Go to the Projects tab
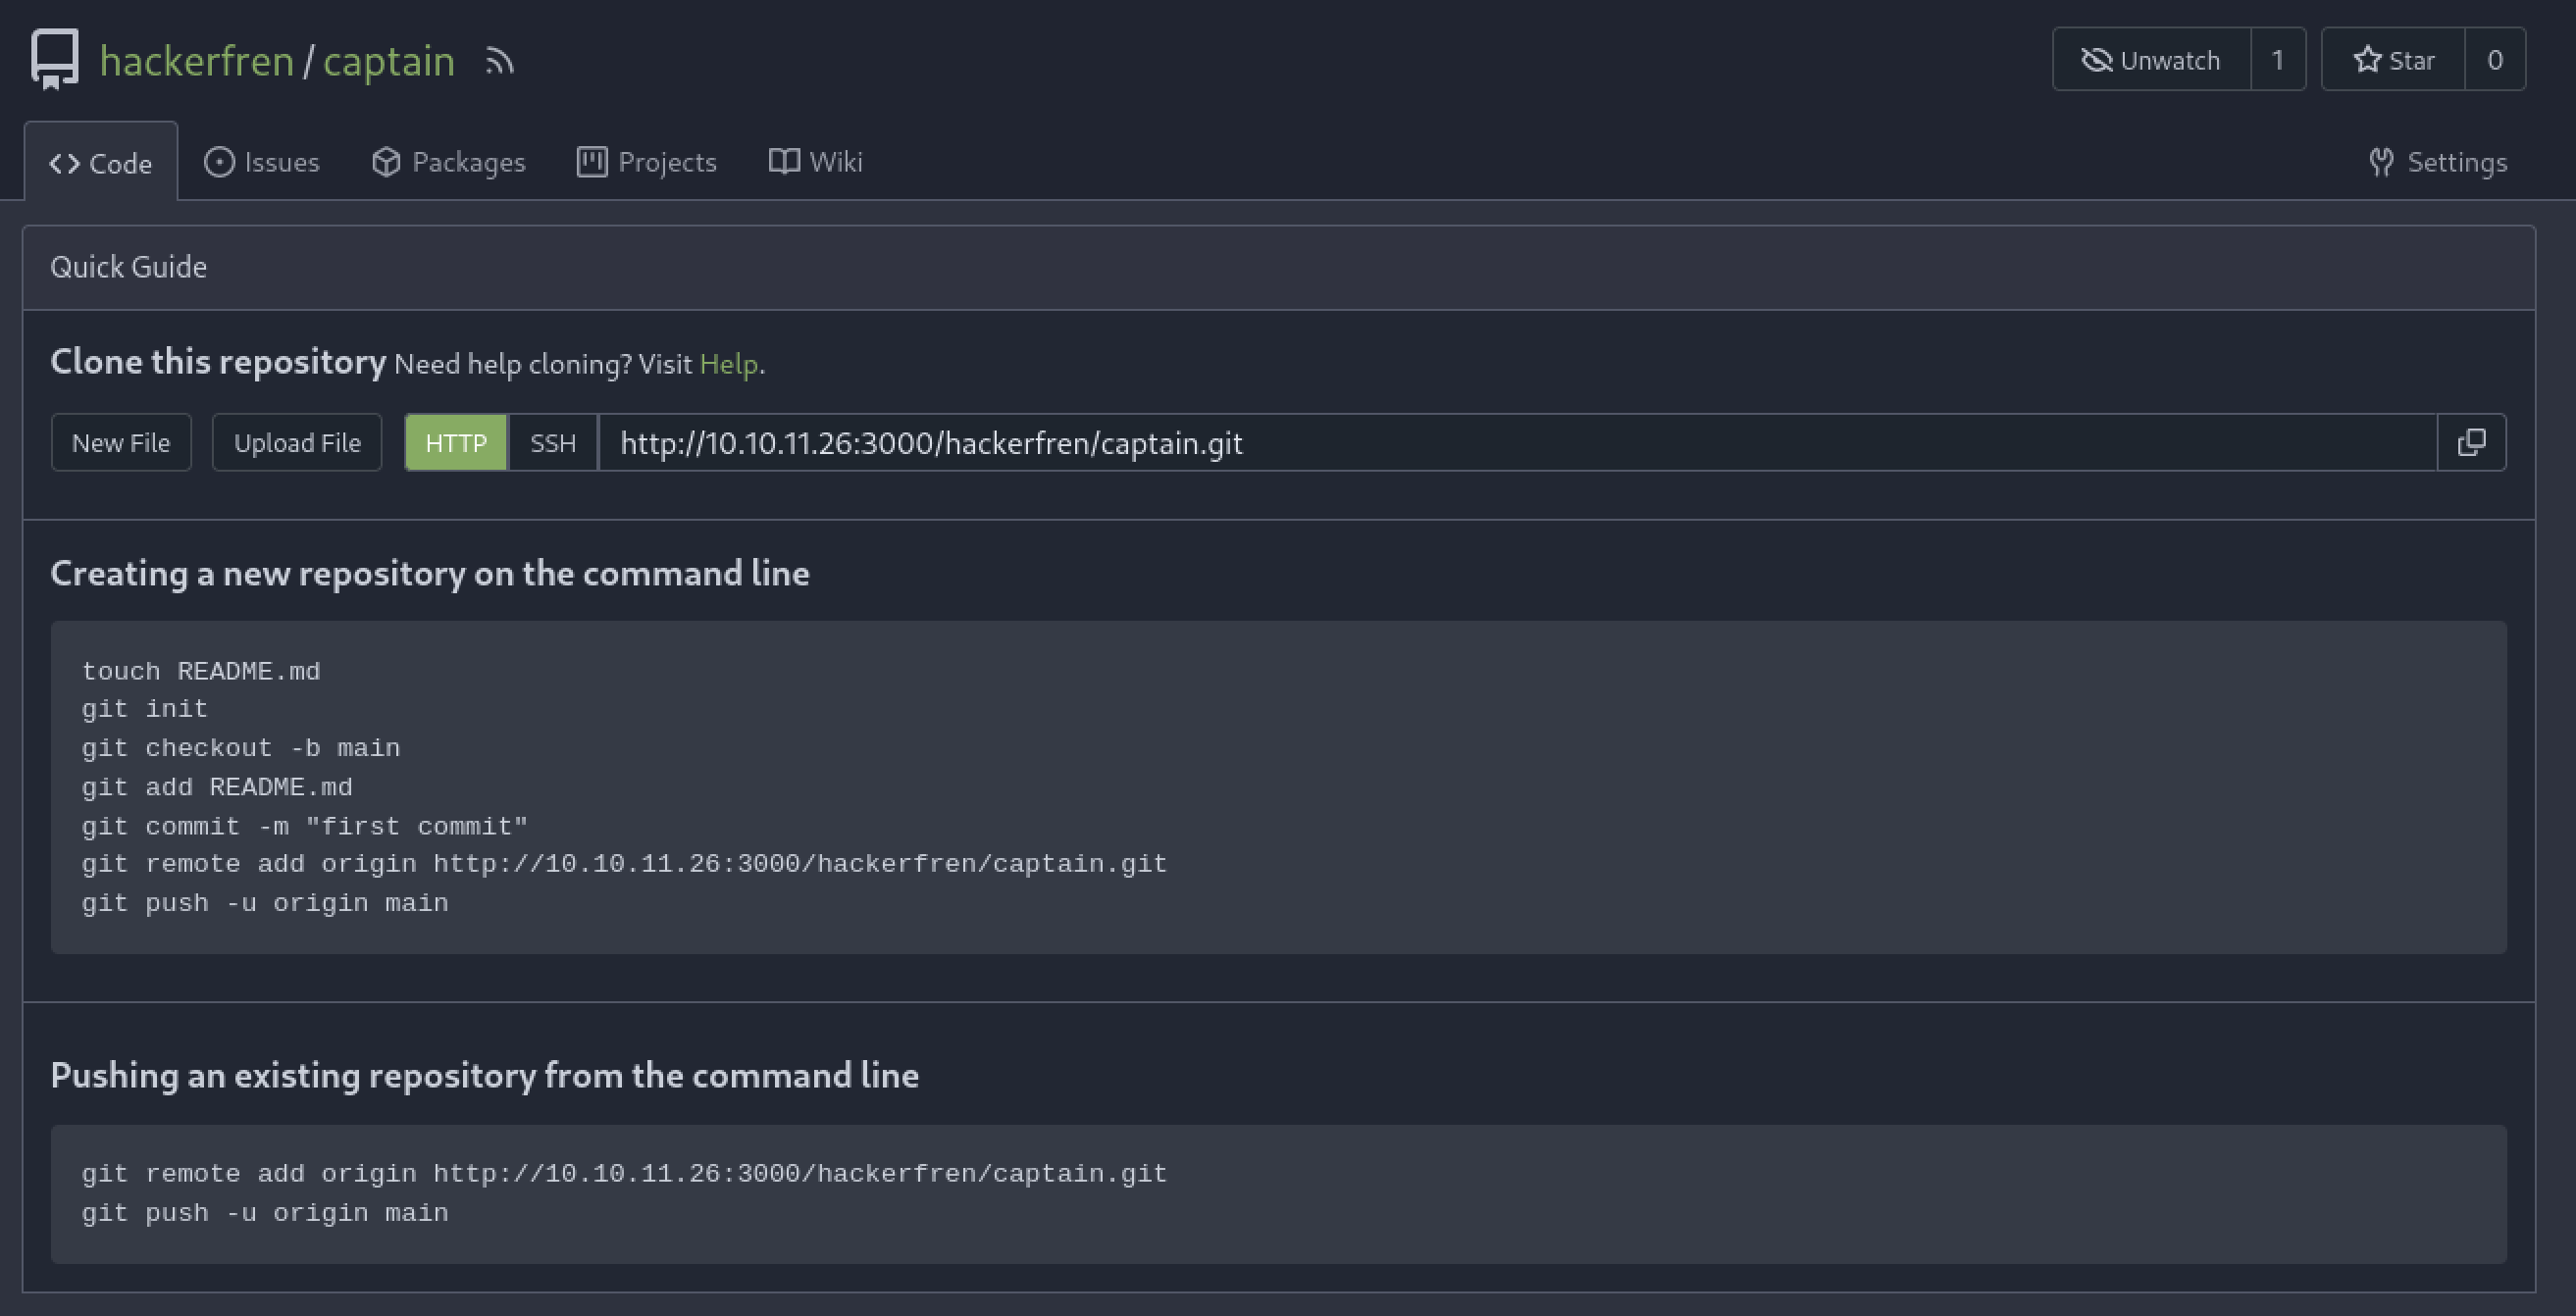The height and width of the screenshot is (1316, 2576). 647,162
